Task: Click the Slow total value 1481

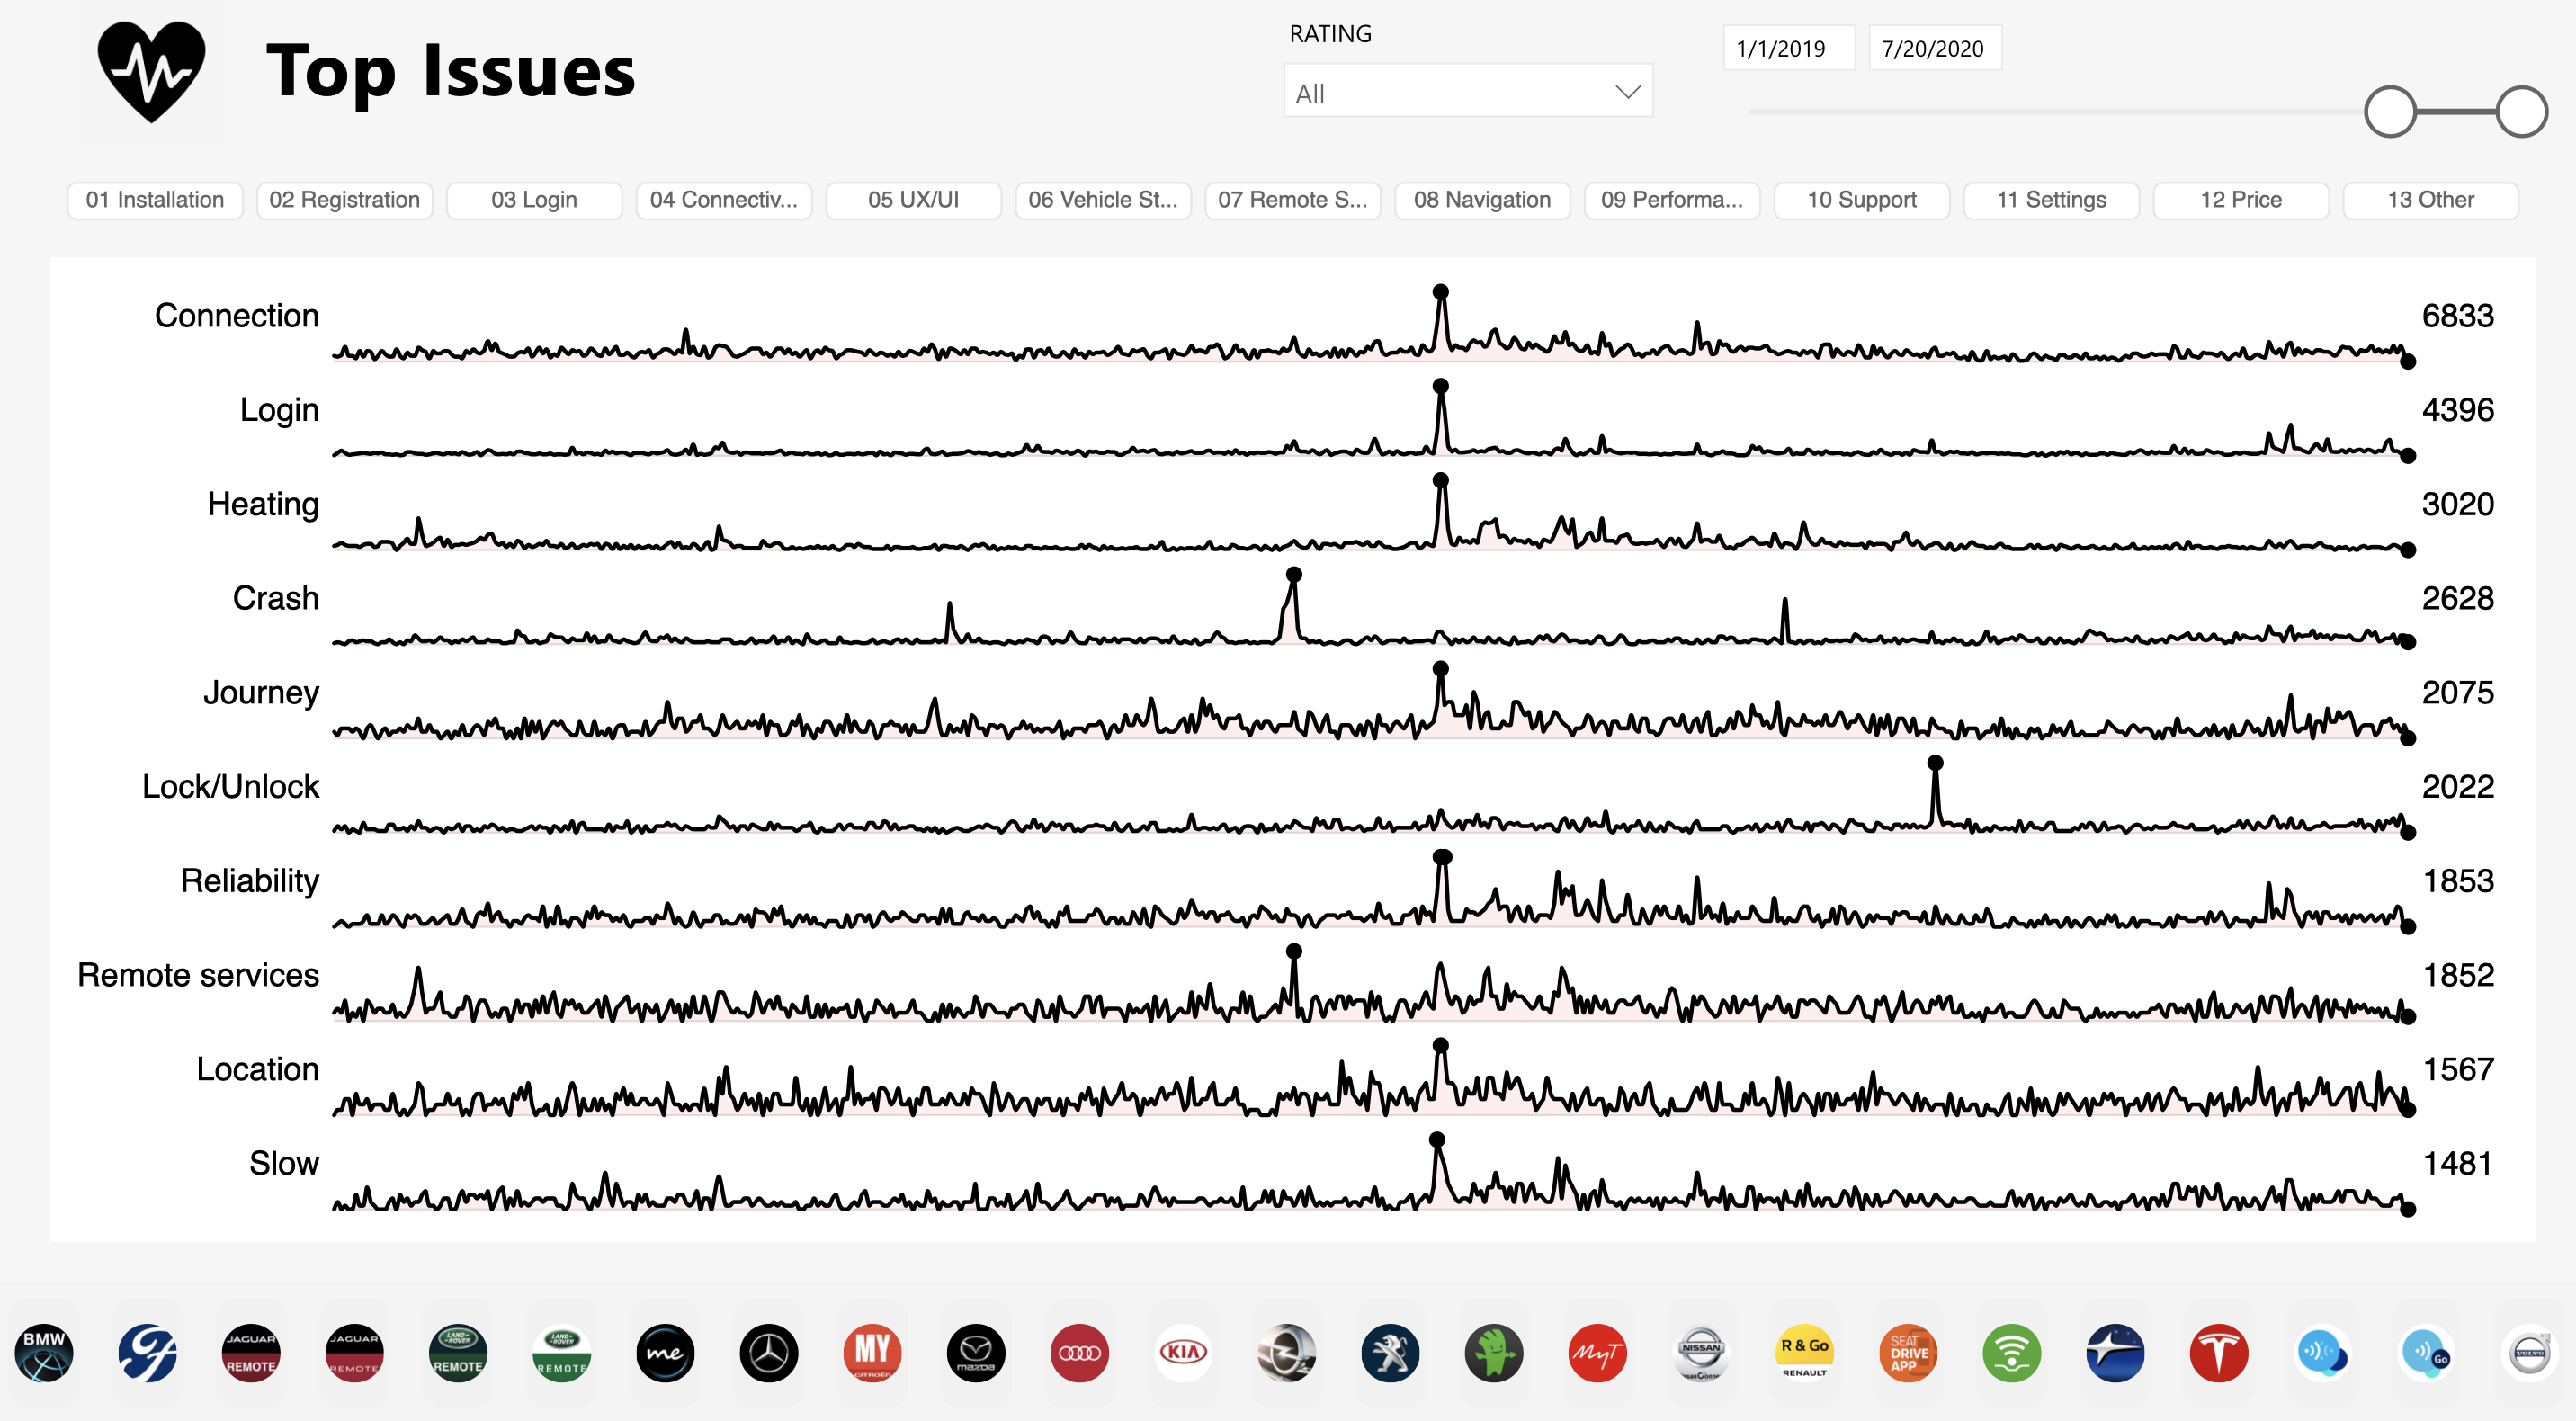Action: click(x=2458, y=1163)
